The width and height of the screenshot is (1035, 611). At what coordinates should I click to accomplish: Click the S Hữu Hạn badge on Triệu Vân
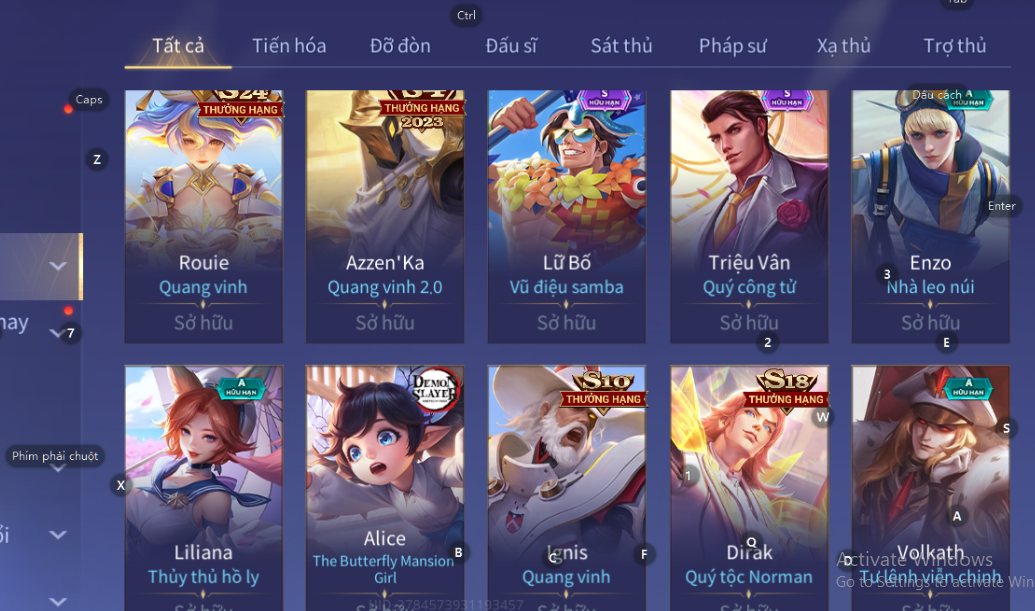coord(787,100)
